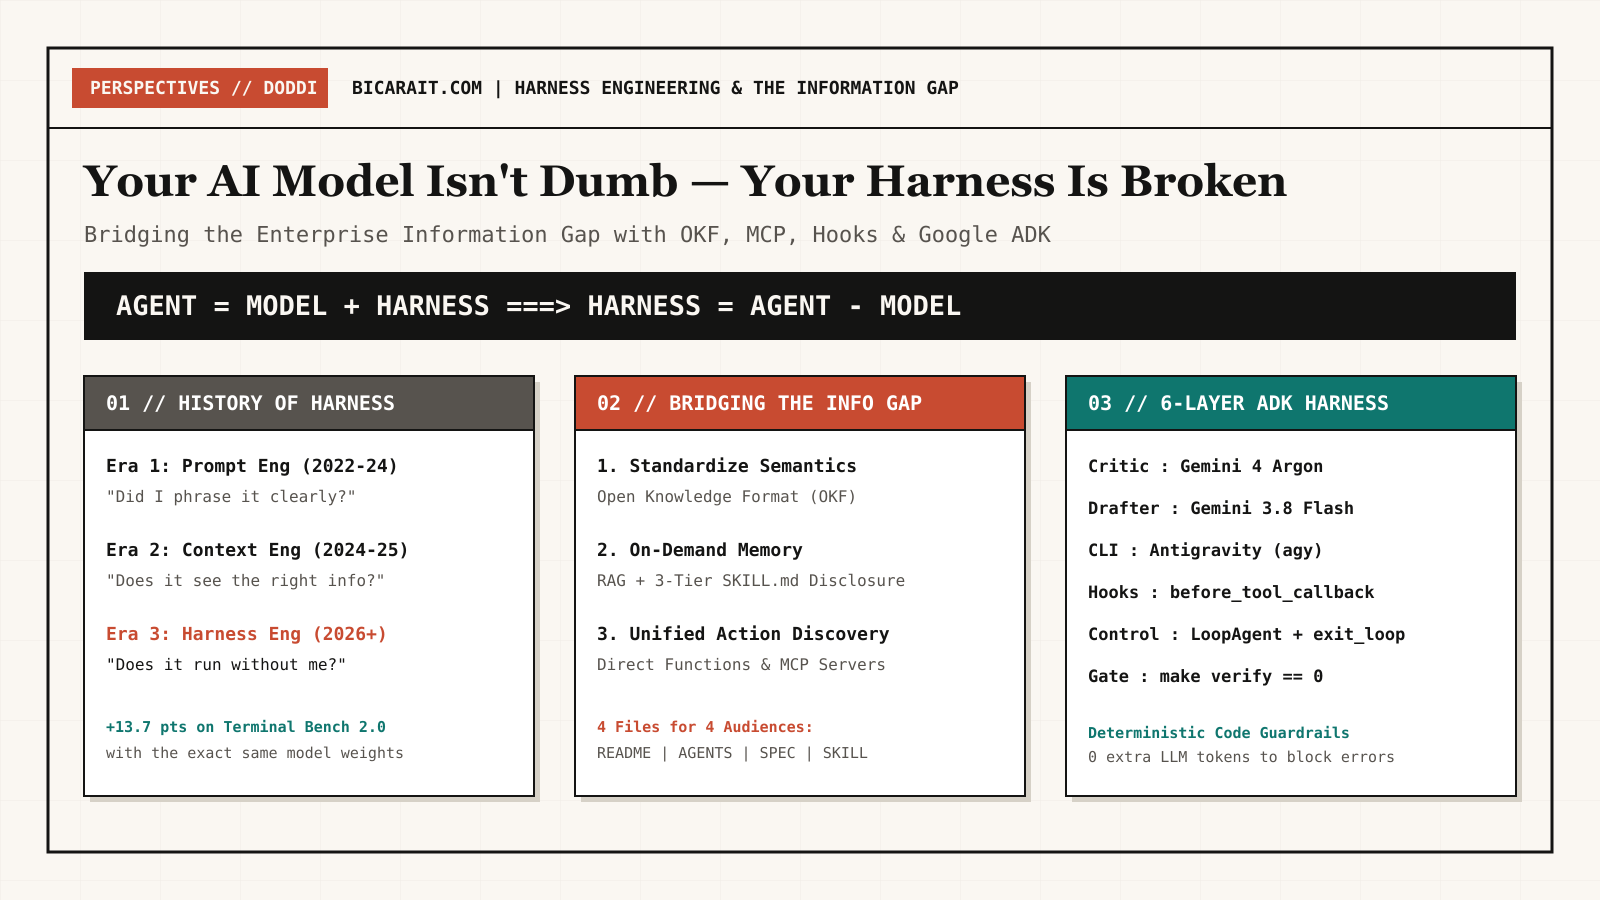This screenshot has height=900, width=1600.
Task: Select '2. On-Demand Memory' heading
Action: [700, 550]
